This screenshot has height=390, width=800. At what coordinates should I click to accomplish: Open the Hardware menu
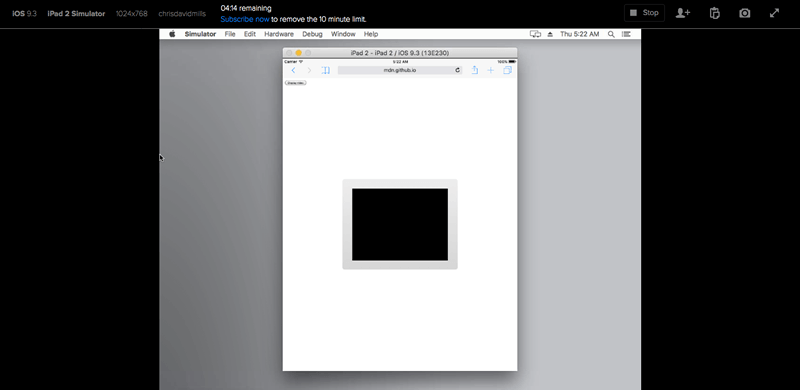coord(279,34)
